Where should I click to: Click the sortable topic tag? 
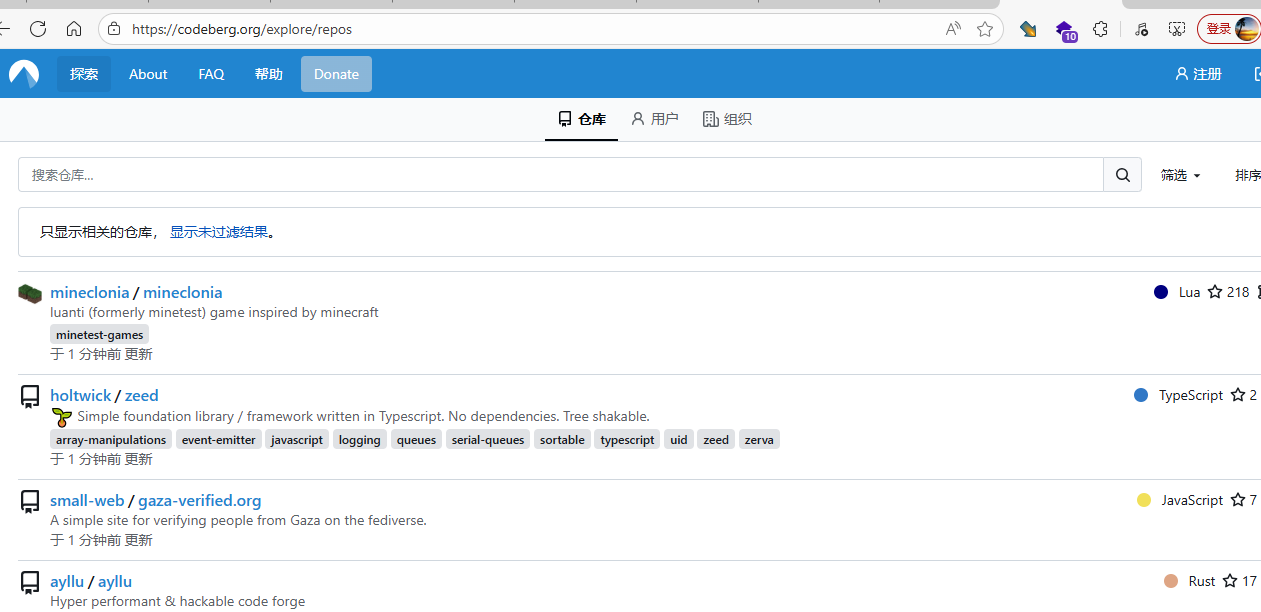click(562, 439)
